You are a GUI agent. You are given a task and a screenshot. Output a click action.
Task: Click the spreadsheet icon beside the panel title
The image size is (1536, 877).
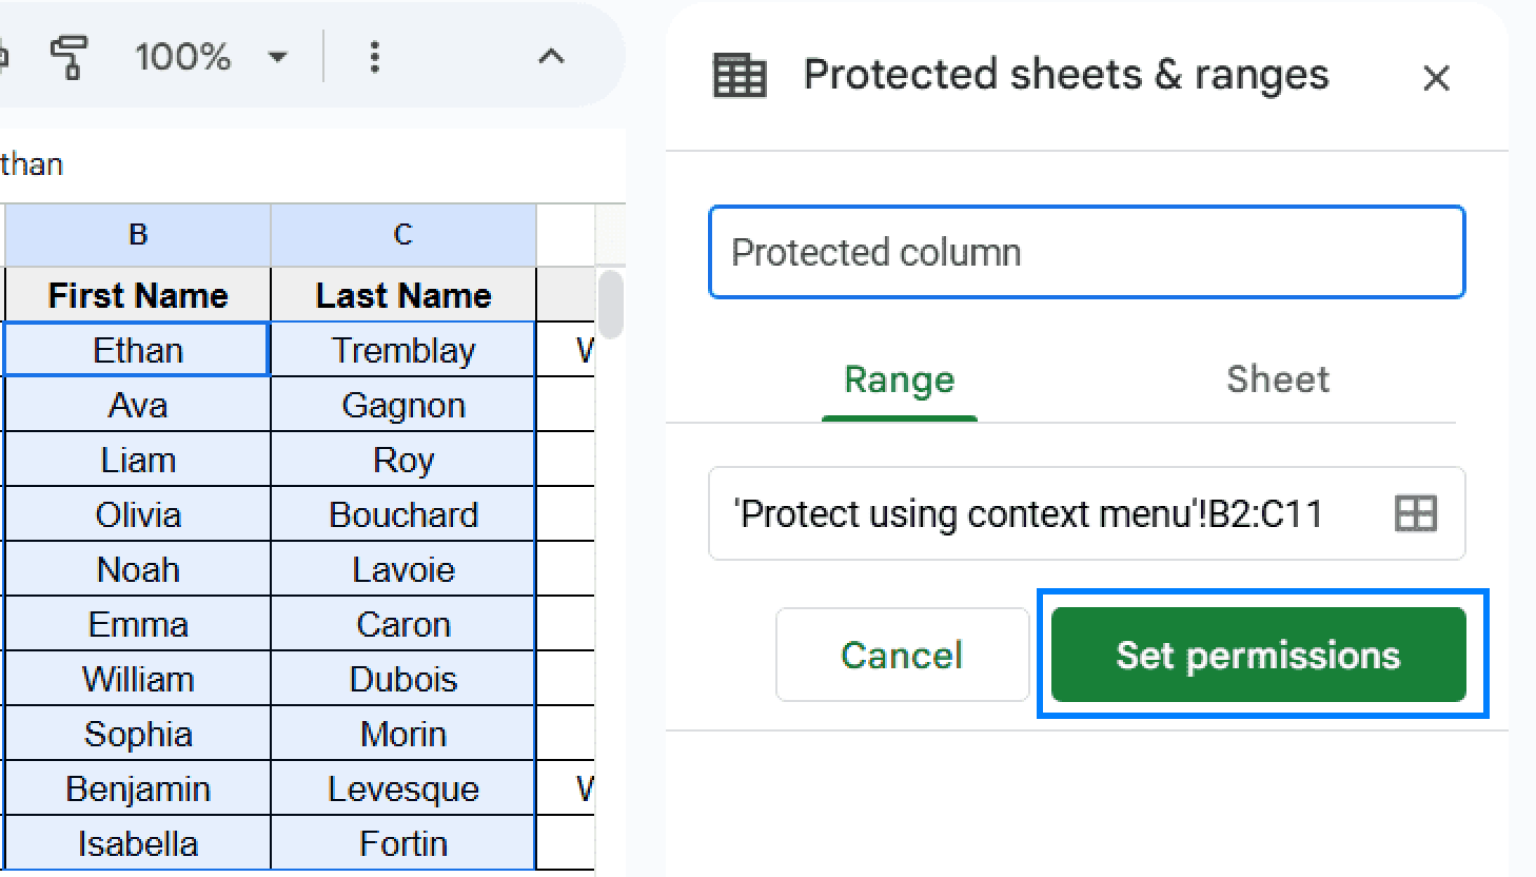point(739,74)
